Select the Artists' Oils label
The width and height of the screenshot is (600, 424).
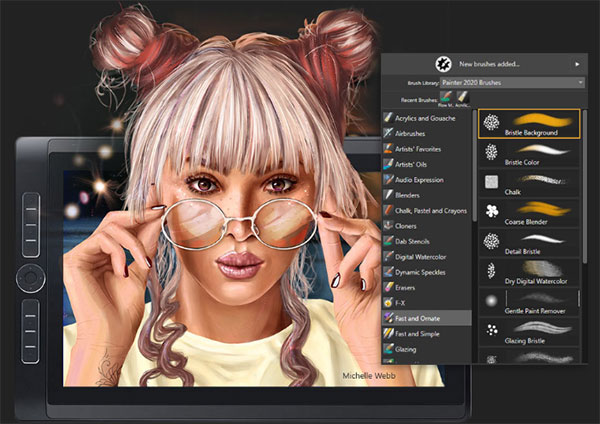pyautogui.click(x=411, y=165)
